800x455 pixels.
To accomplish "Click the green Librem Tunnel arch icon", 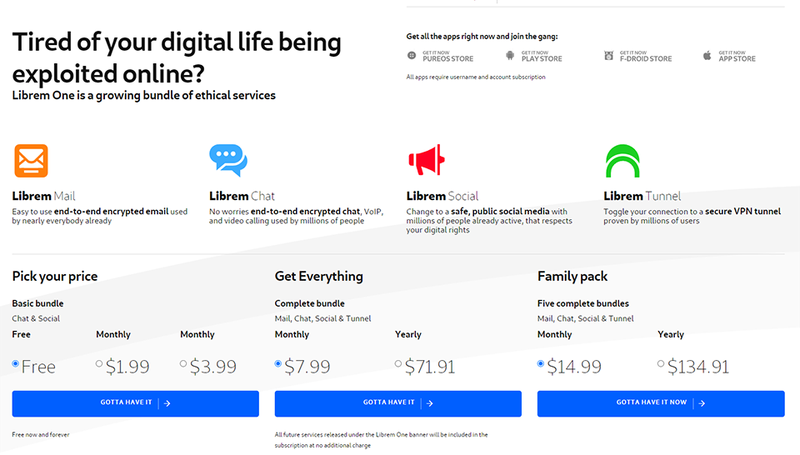I will (x=622, y=161).
